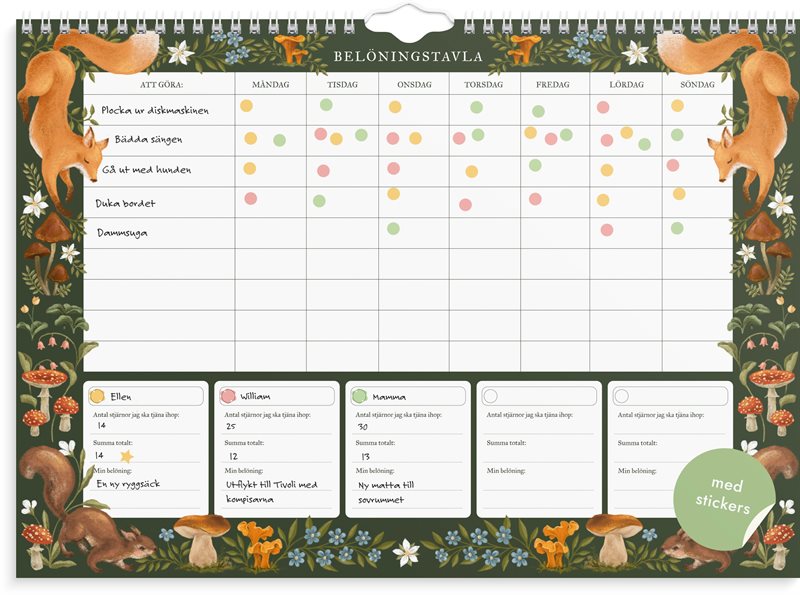The height and width of the screenshot is (595, 800).
Task: Select the pink sticker in Dammsuga's Lördag cell
Action: (x=607, y=230)
